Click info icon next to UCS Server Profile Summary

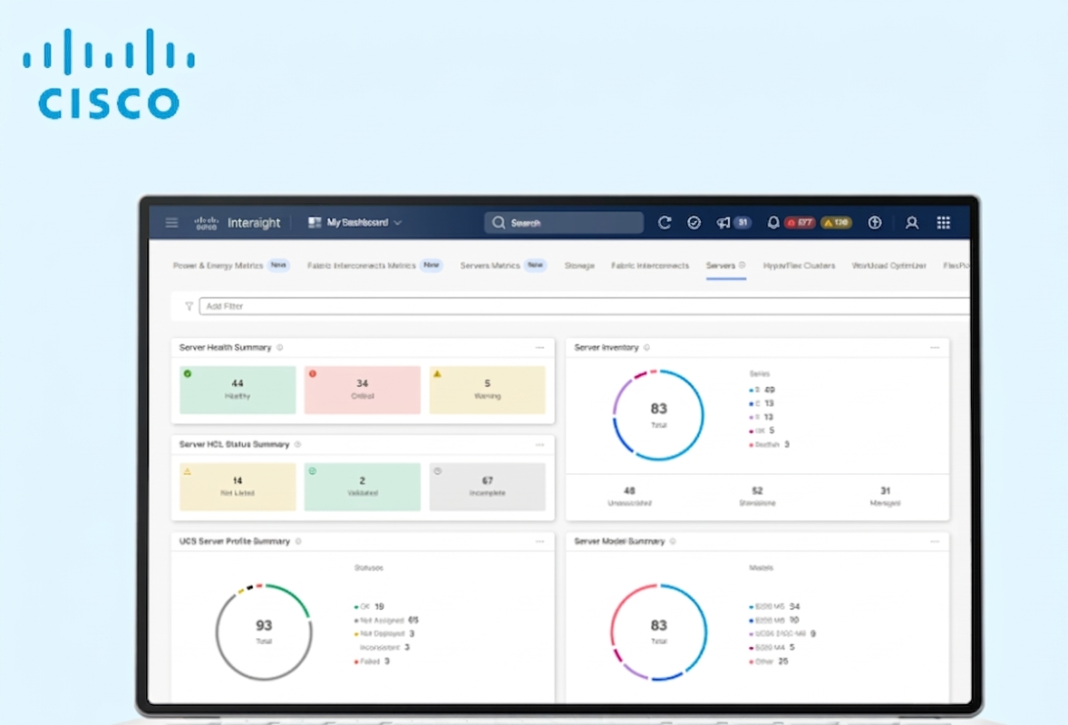click(298, 541)
